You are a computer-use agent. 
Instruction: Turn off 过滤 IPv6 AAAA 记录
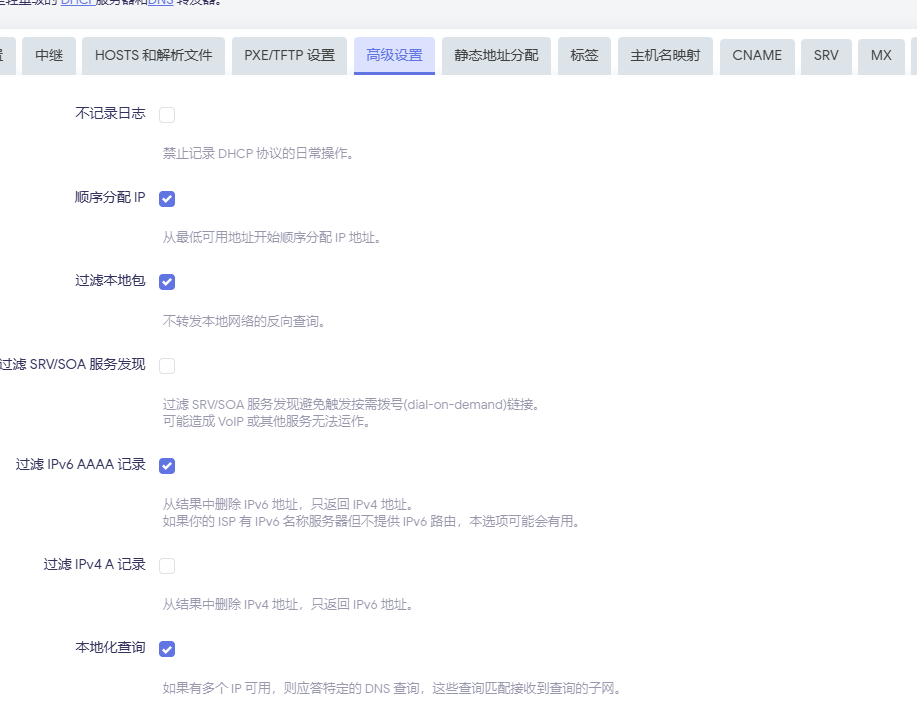(x=167, y=466)
